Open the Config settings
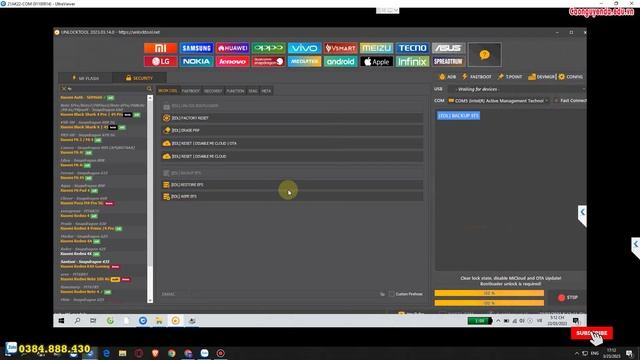This screenshot has width=640, height=360. pyautogui.click(x=571, y=77)
